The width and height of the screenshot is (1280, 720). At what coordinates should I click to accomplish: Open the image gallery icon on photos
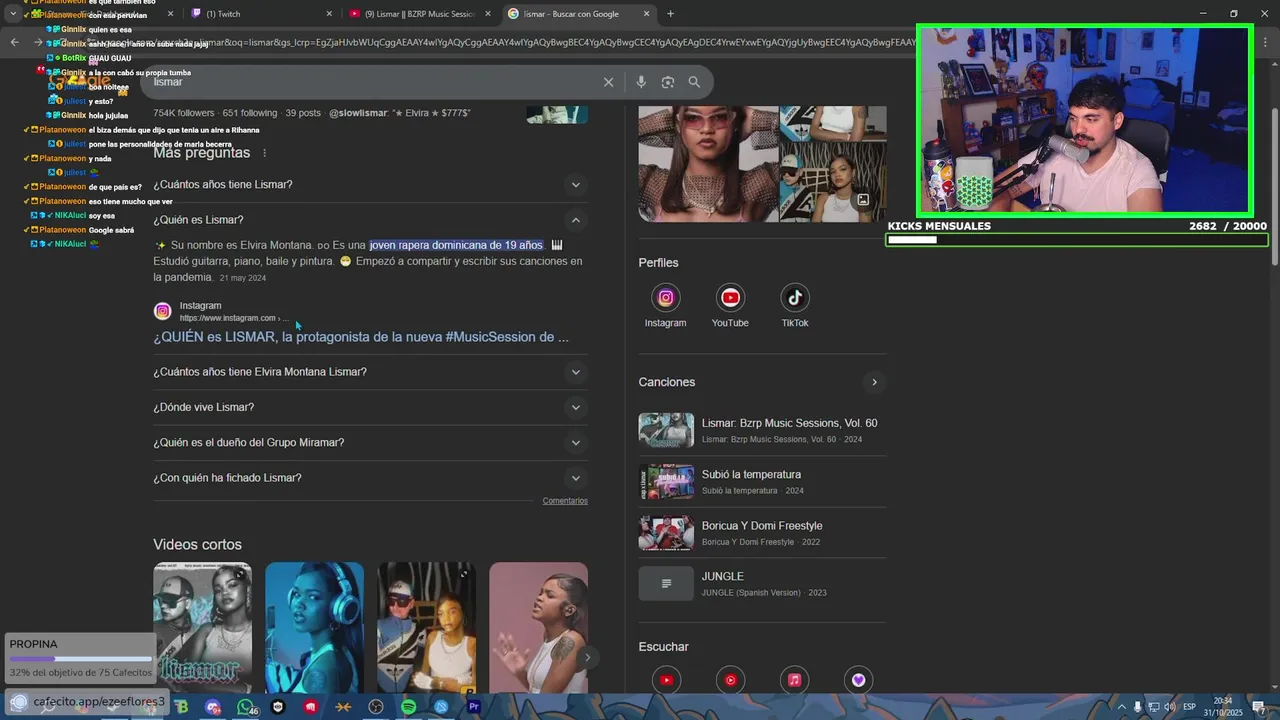pyautogui.click(x=863, y=200)
